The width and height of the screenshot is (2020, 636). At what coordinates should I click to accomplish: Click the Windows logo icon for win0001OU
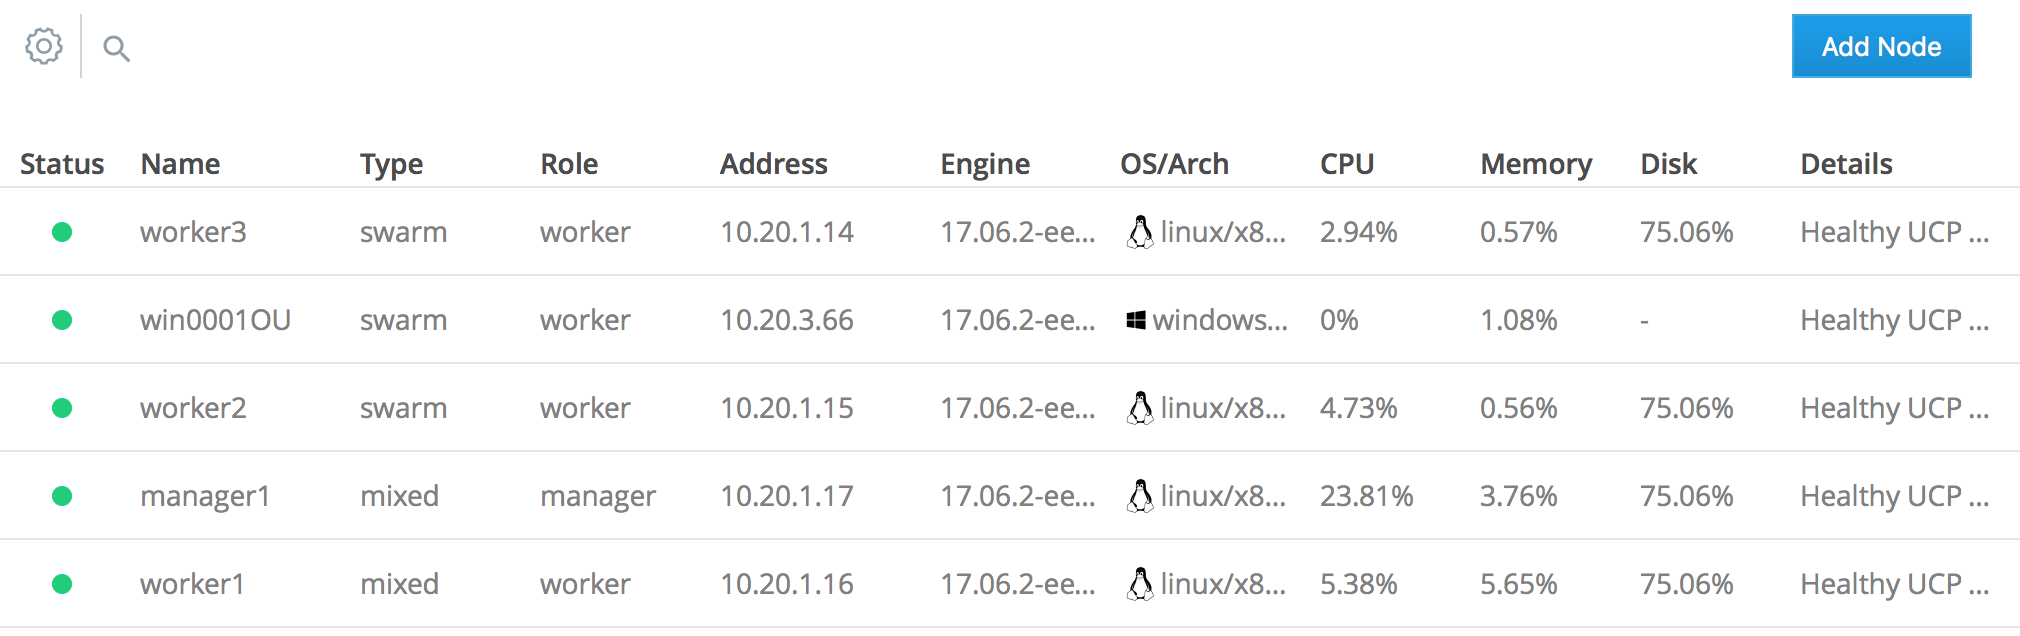click(x=1135, y=320)
